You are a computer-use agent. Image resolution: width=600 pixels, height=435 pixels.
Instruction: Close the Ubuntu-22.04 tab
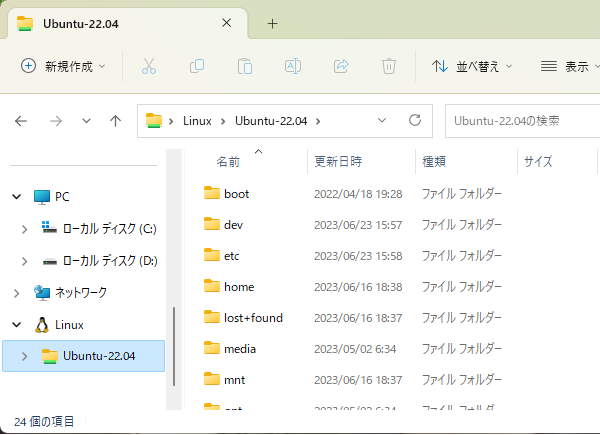[227, 23]
